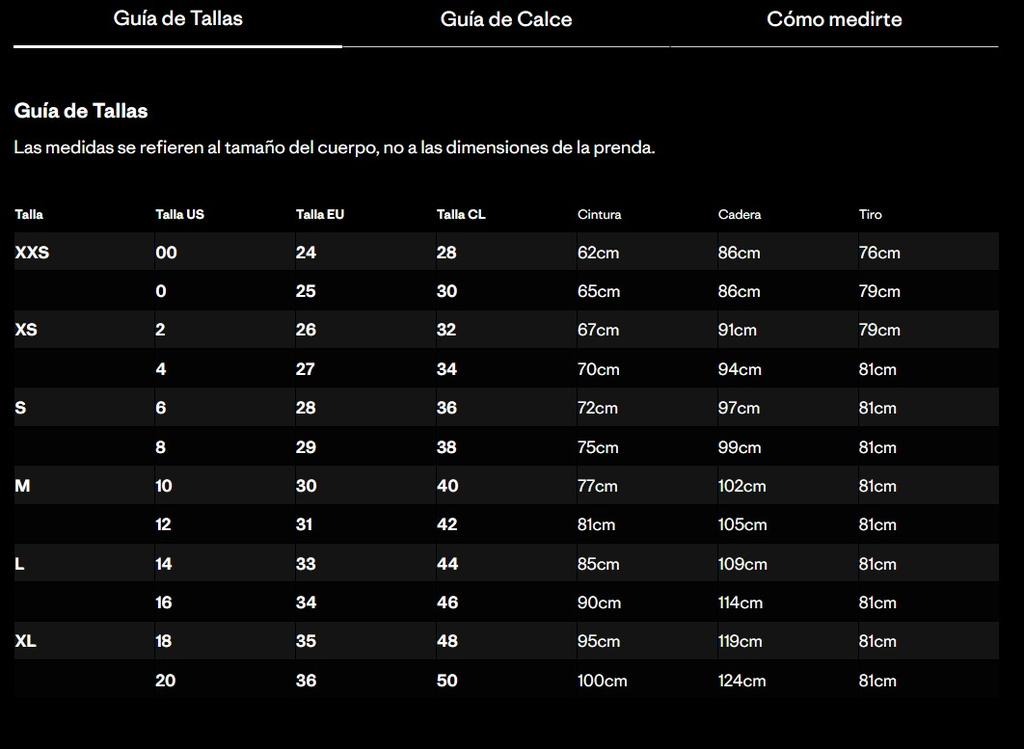Click the Cadera column header
The height and width of the screenshot is (749, 1024).
click(739, 214)
